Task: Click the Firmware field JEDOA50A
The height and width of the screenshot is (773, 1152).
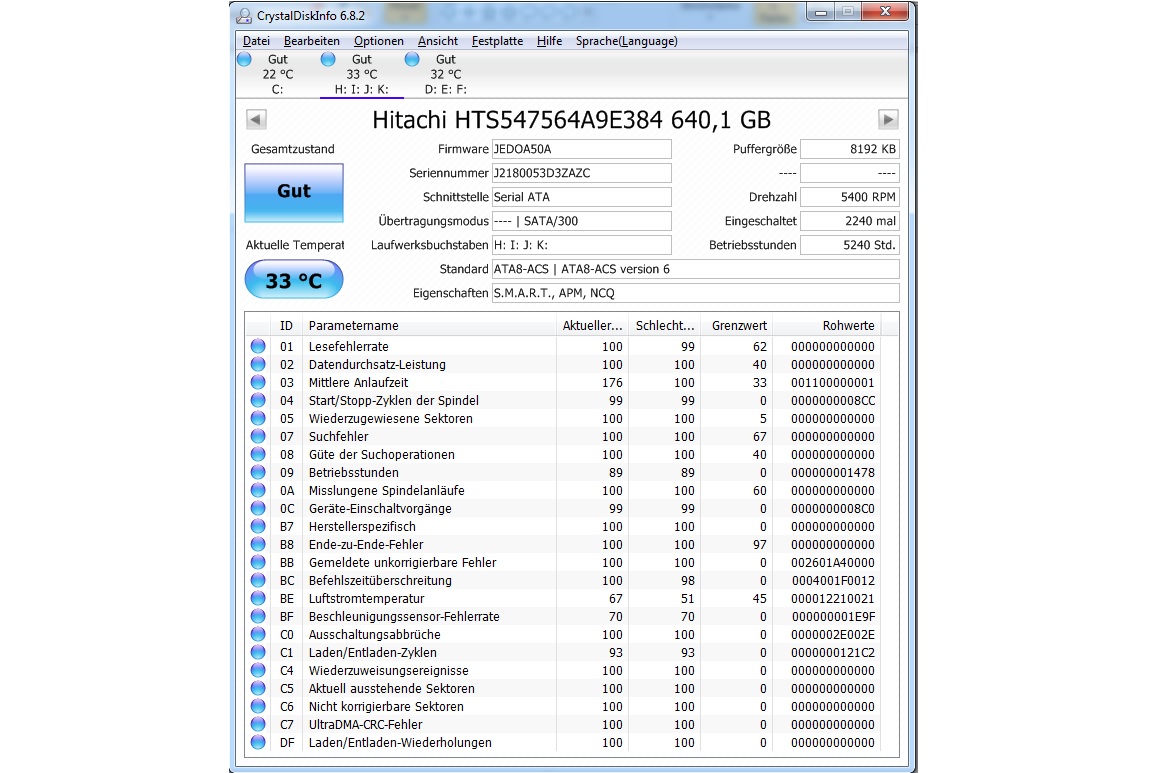Action: (x=581, y=149)
